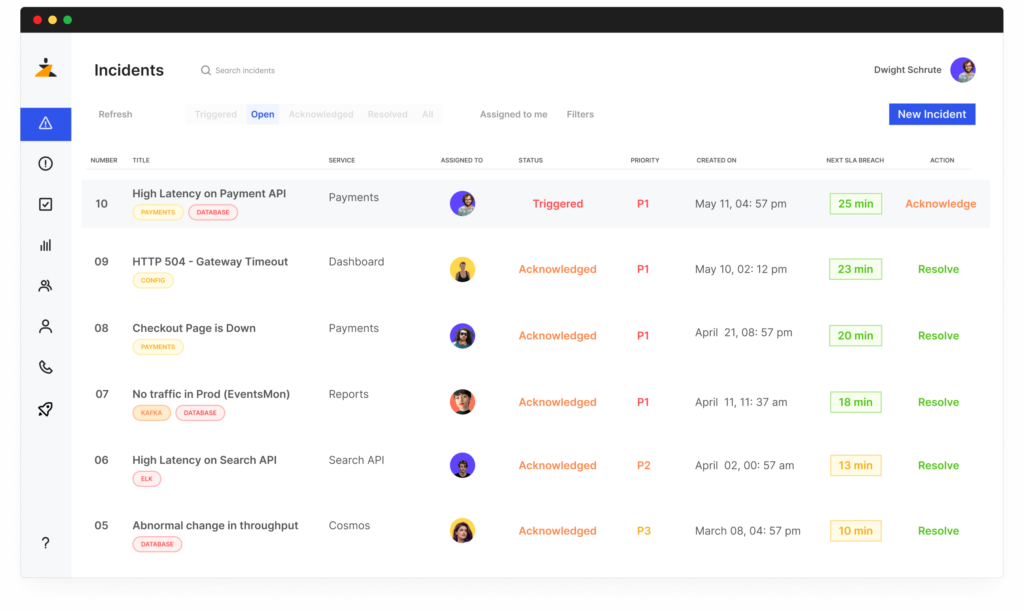The height and width of the screenshot is (612, 1024).
Task: Click PAYMENTS tag on incident 08
Action: [158, 347]
